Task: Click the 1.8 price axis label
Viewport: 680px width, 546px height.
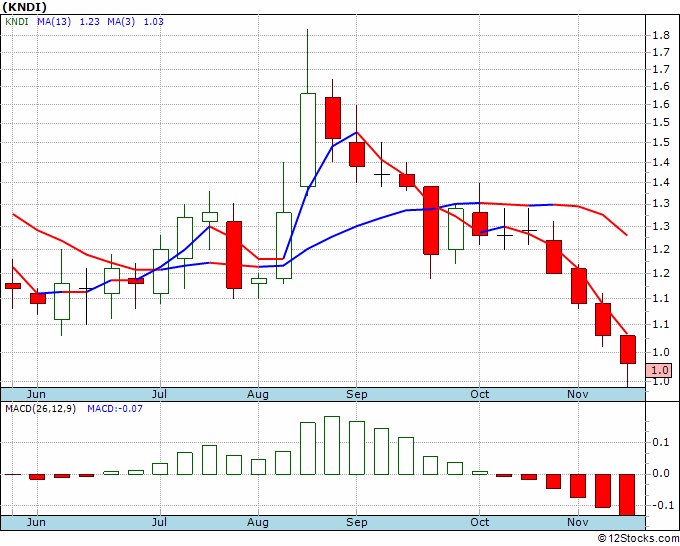Action: point(661,36)
